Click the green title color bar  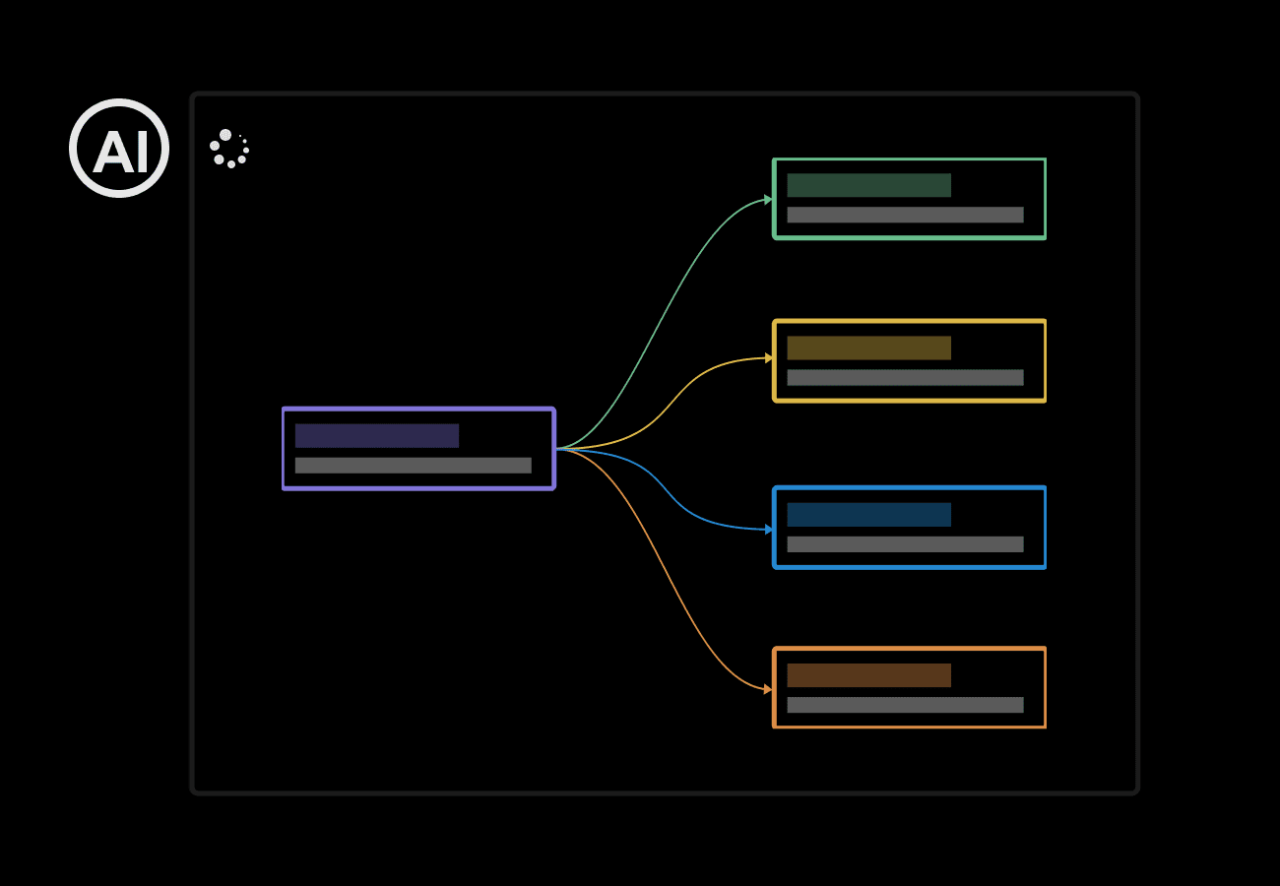point(868,184)
